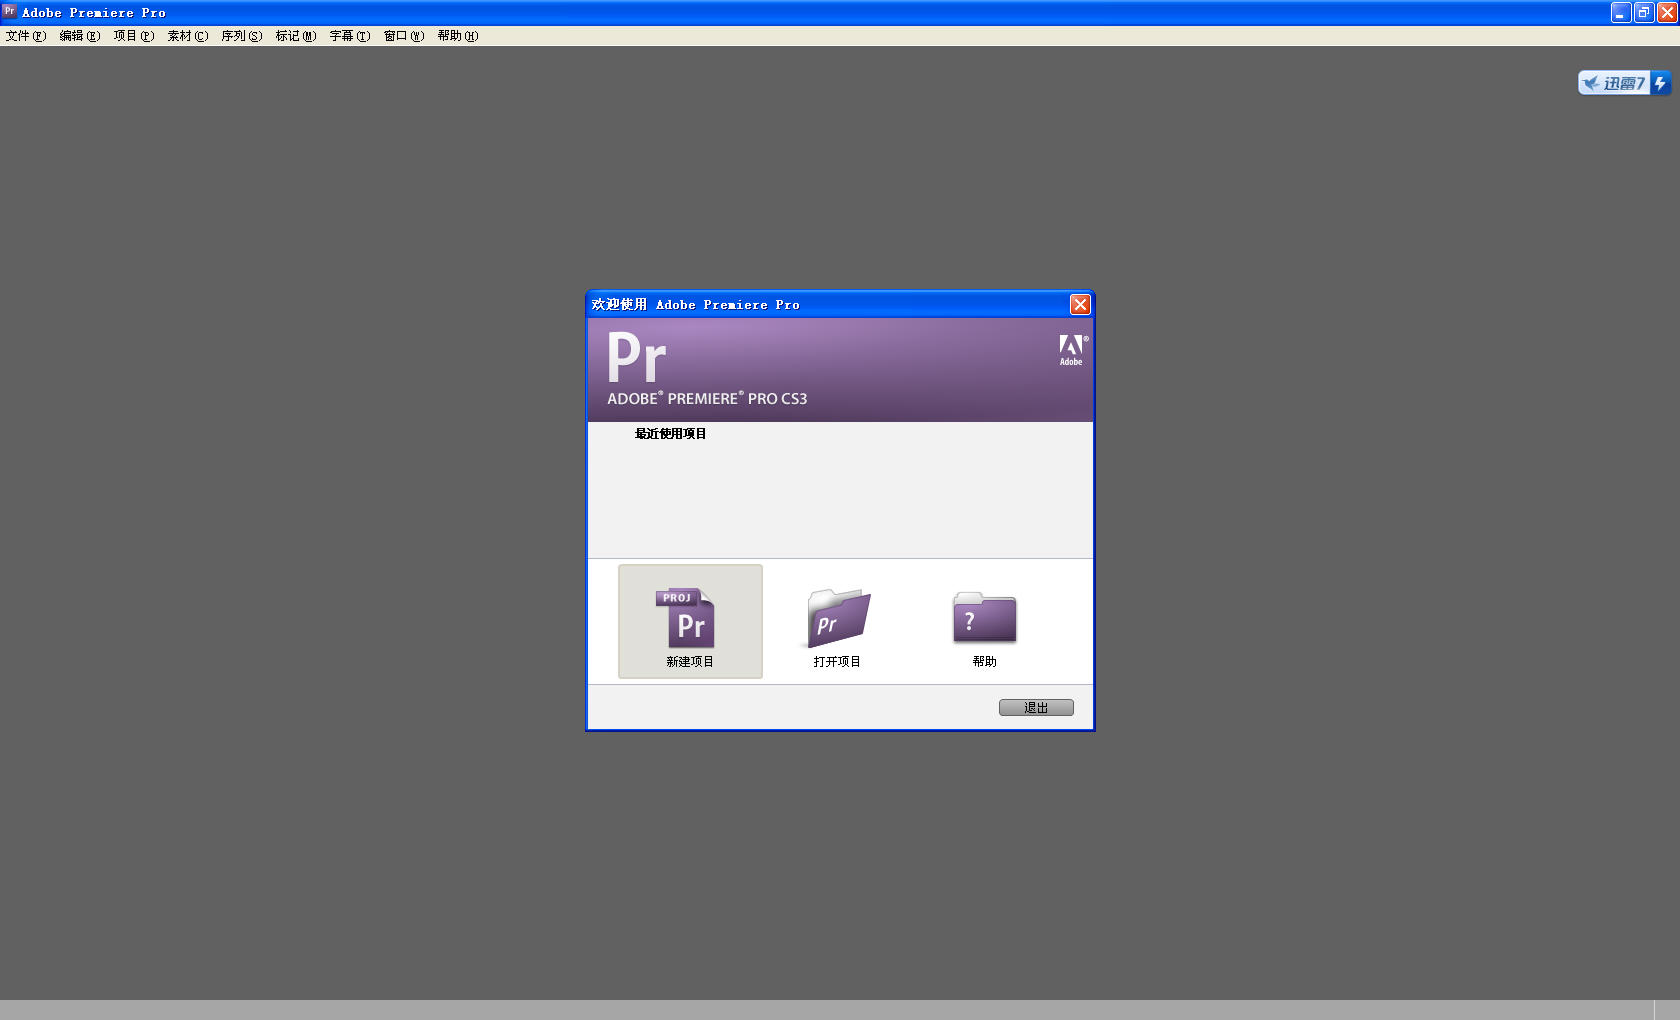The image size is (1680, 1020).
Task: Click the restore-down button of the main window
Action: coord(1644,13)
